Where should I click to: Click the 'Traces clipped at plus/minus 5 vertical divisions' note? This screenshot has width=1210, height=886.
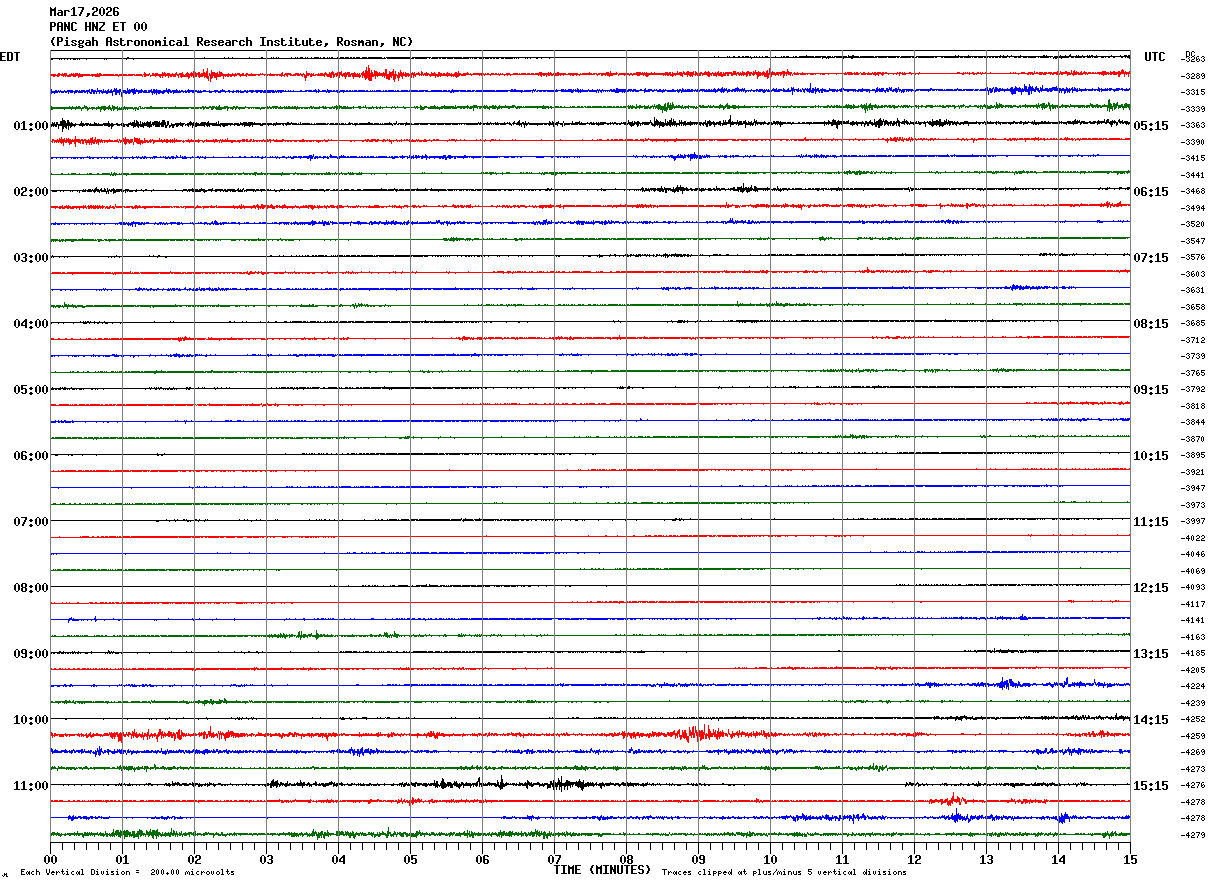[784, 873]
